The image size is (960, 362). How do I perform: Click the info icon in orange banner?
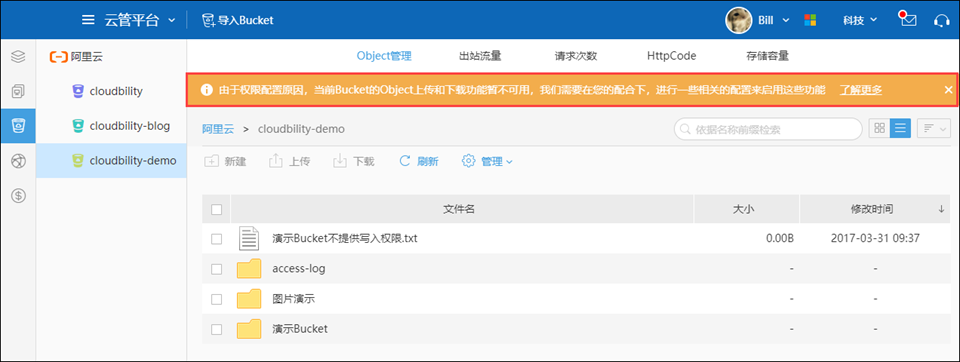(207, 90)
